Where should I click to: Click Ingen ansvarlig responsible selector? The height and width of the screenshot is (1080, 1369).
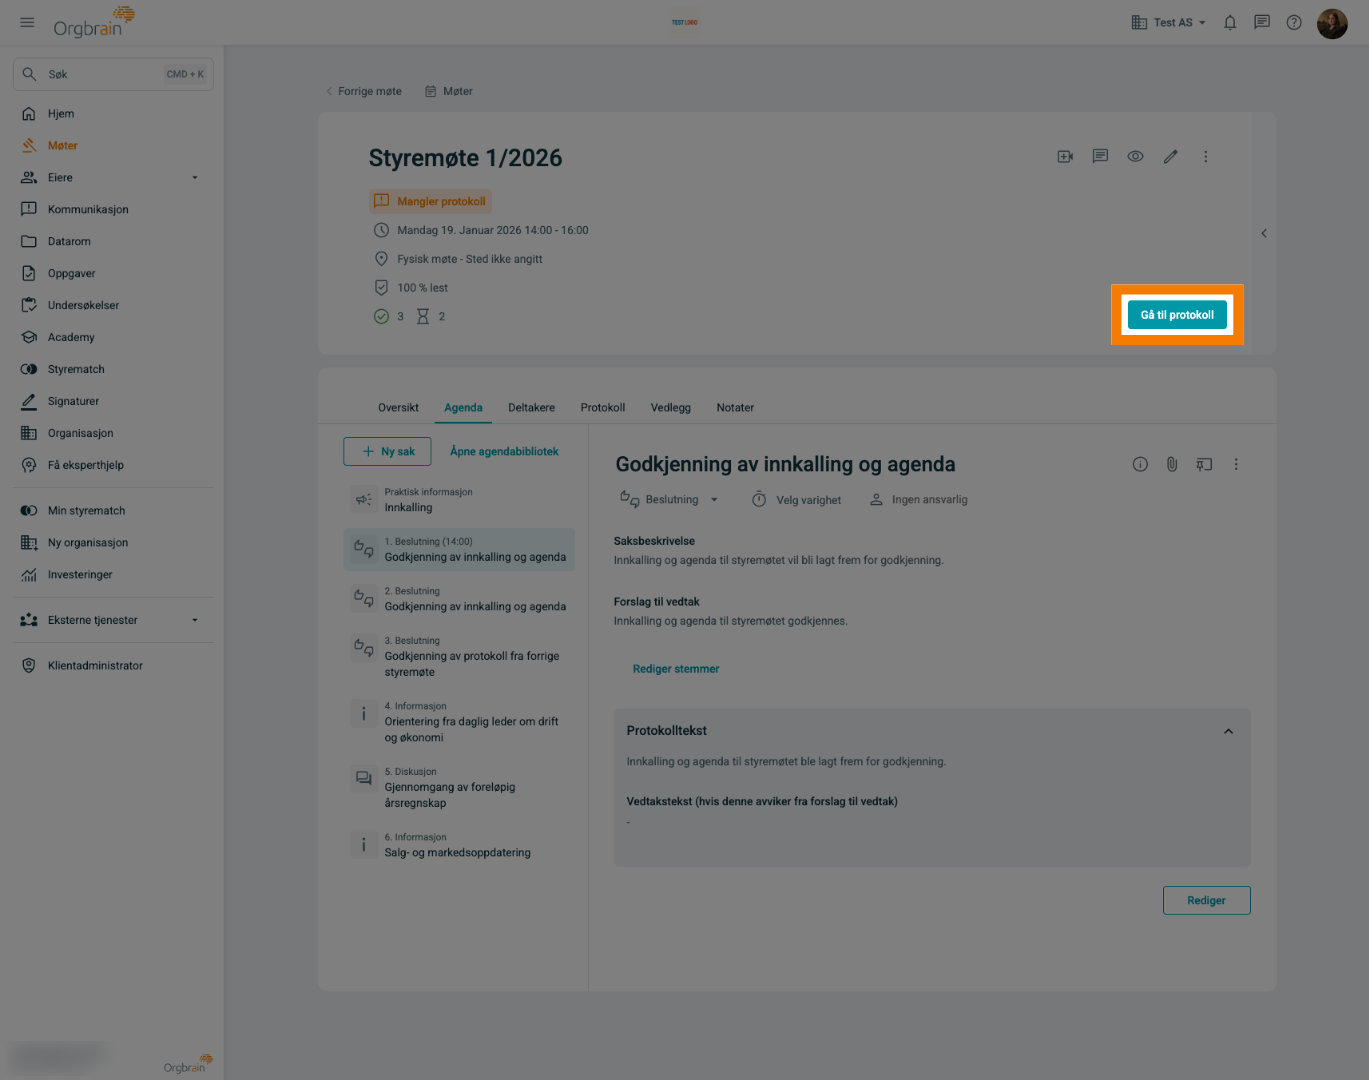point(918,500)
